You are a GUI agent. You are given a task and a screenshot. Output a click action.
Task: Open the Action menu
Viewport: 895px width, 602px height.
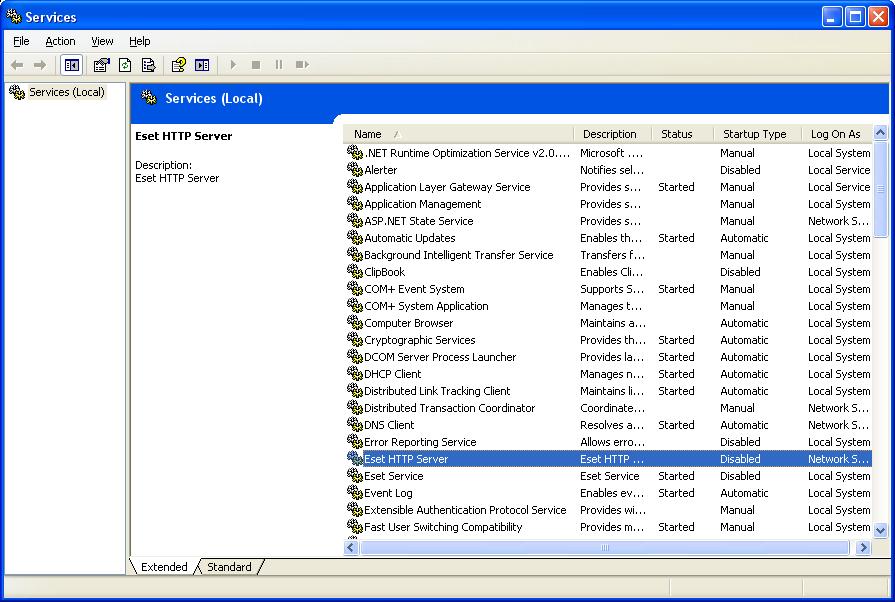point(60,41)
